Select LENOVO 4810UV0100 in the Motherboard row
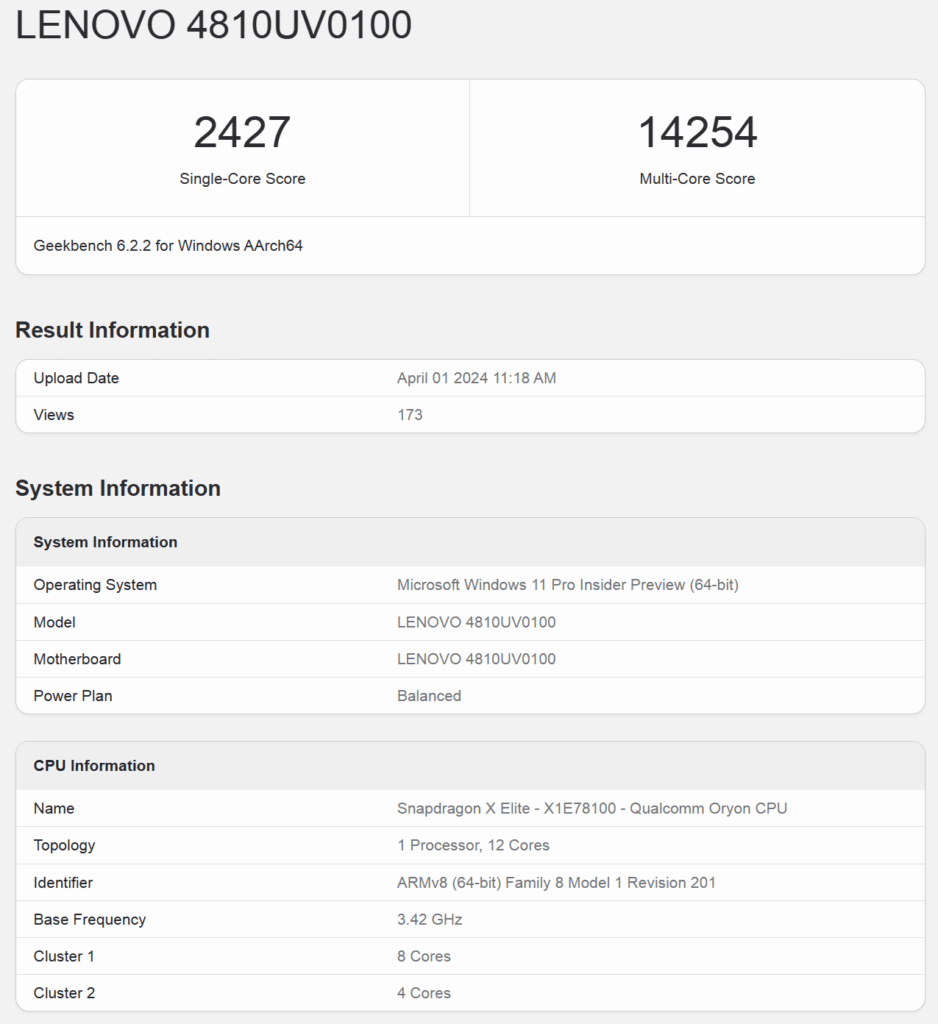Screen dimensions: 938x1024 [476, 659]
